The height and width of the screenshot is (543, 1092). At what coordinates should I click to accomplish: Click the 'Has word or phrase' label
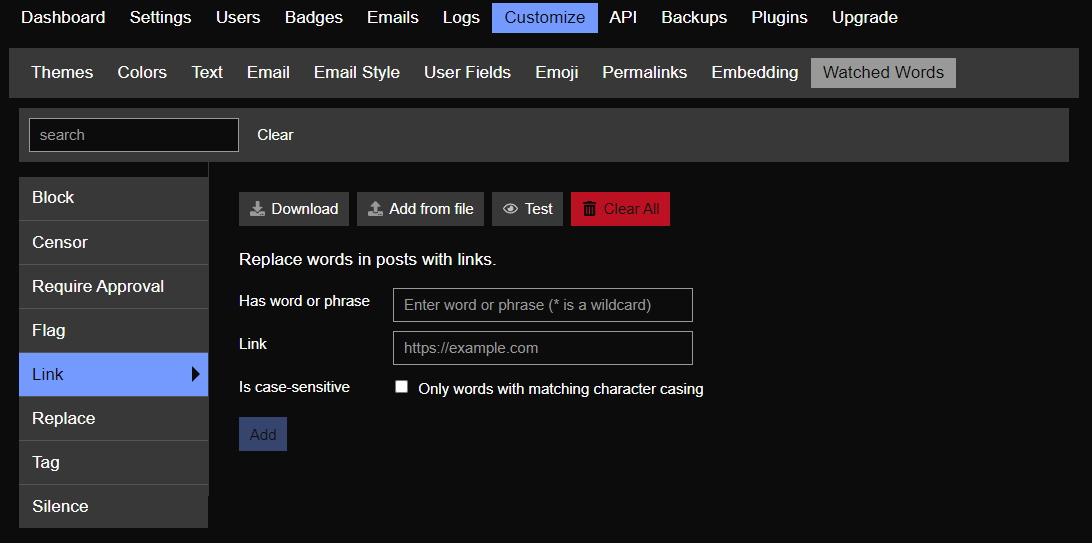point(304,301)
